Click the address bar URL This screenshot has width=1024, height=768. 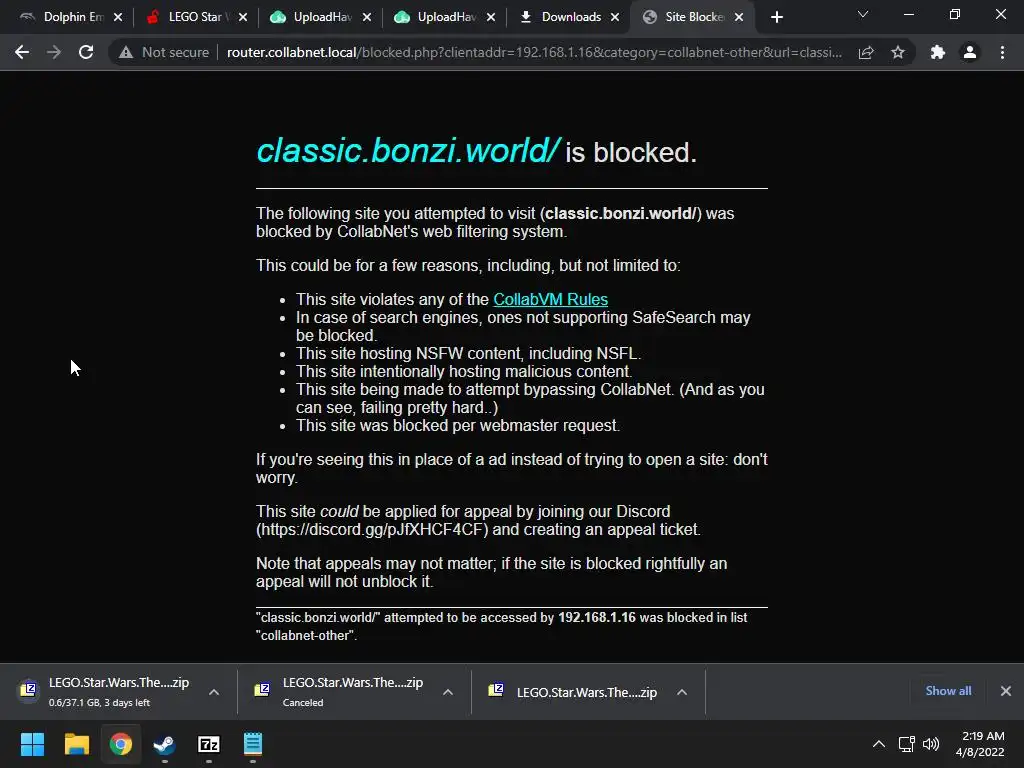(534, 52)
